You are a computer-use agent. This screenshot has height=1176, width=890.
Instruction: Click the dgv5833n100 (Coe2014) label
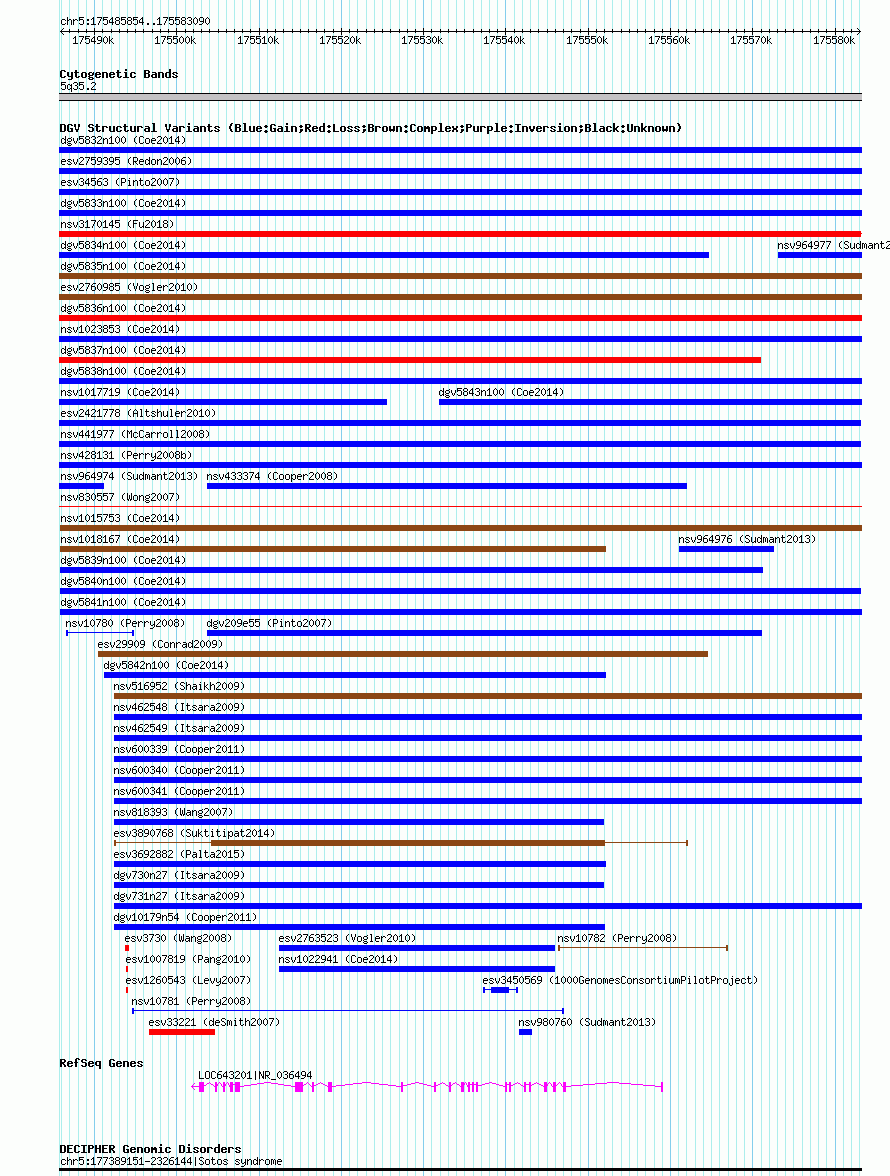tap(123, 203)
